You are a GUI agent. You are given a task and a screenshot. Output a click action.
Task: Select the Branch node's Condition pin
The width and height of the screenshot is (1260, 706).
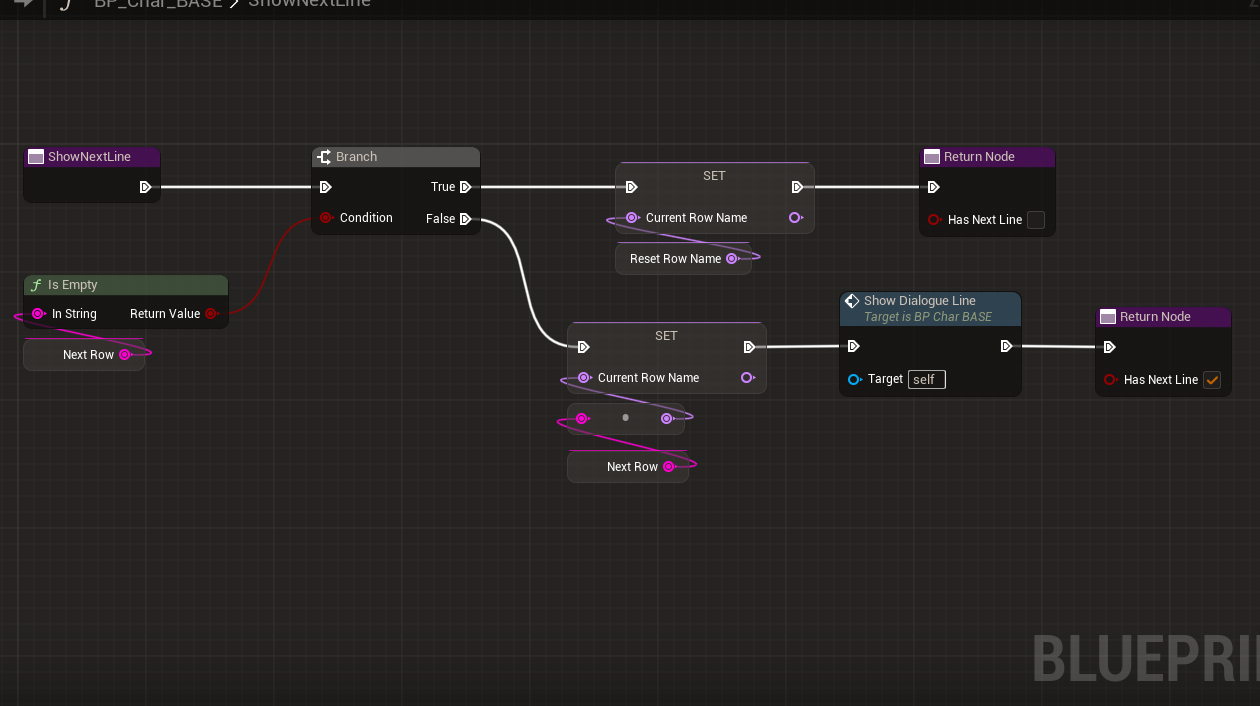click(326, 218)
